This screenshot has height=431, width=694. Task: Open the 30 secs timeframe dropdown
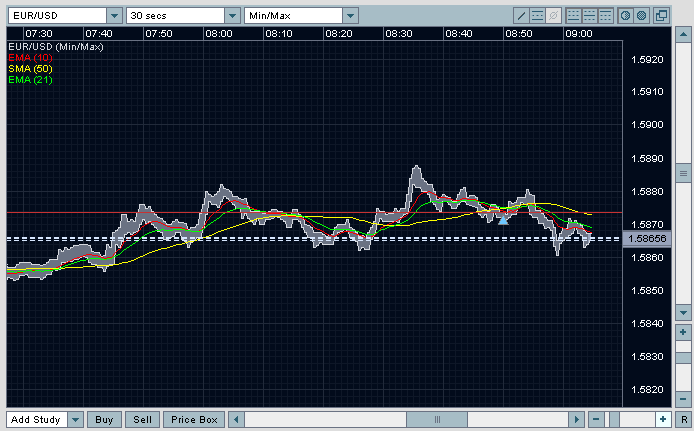(232, 16)
